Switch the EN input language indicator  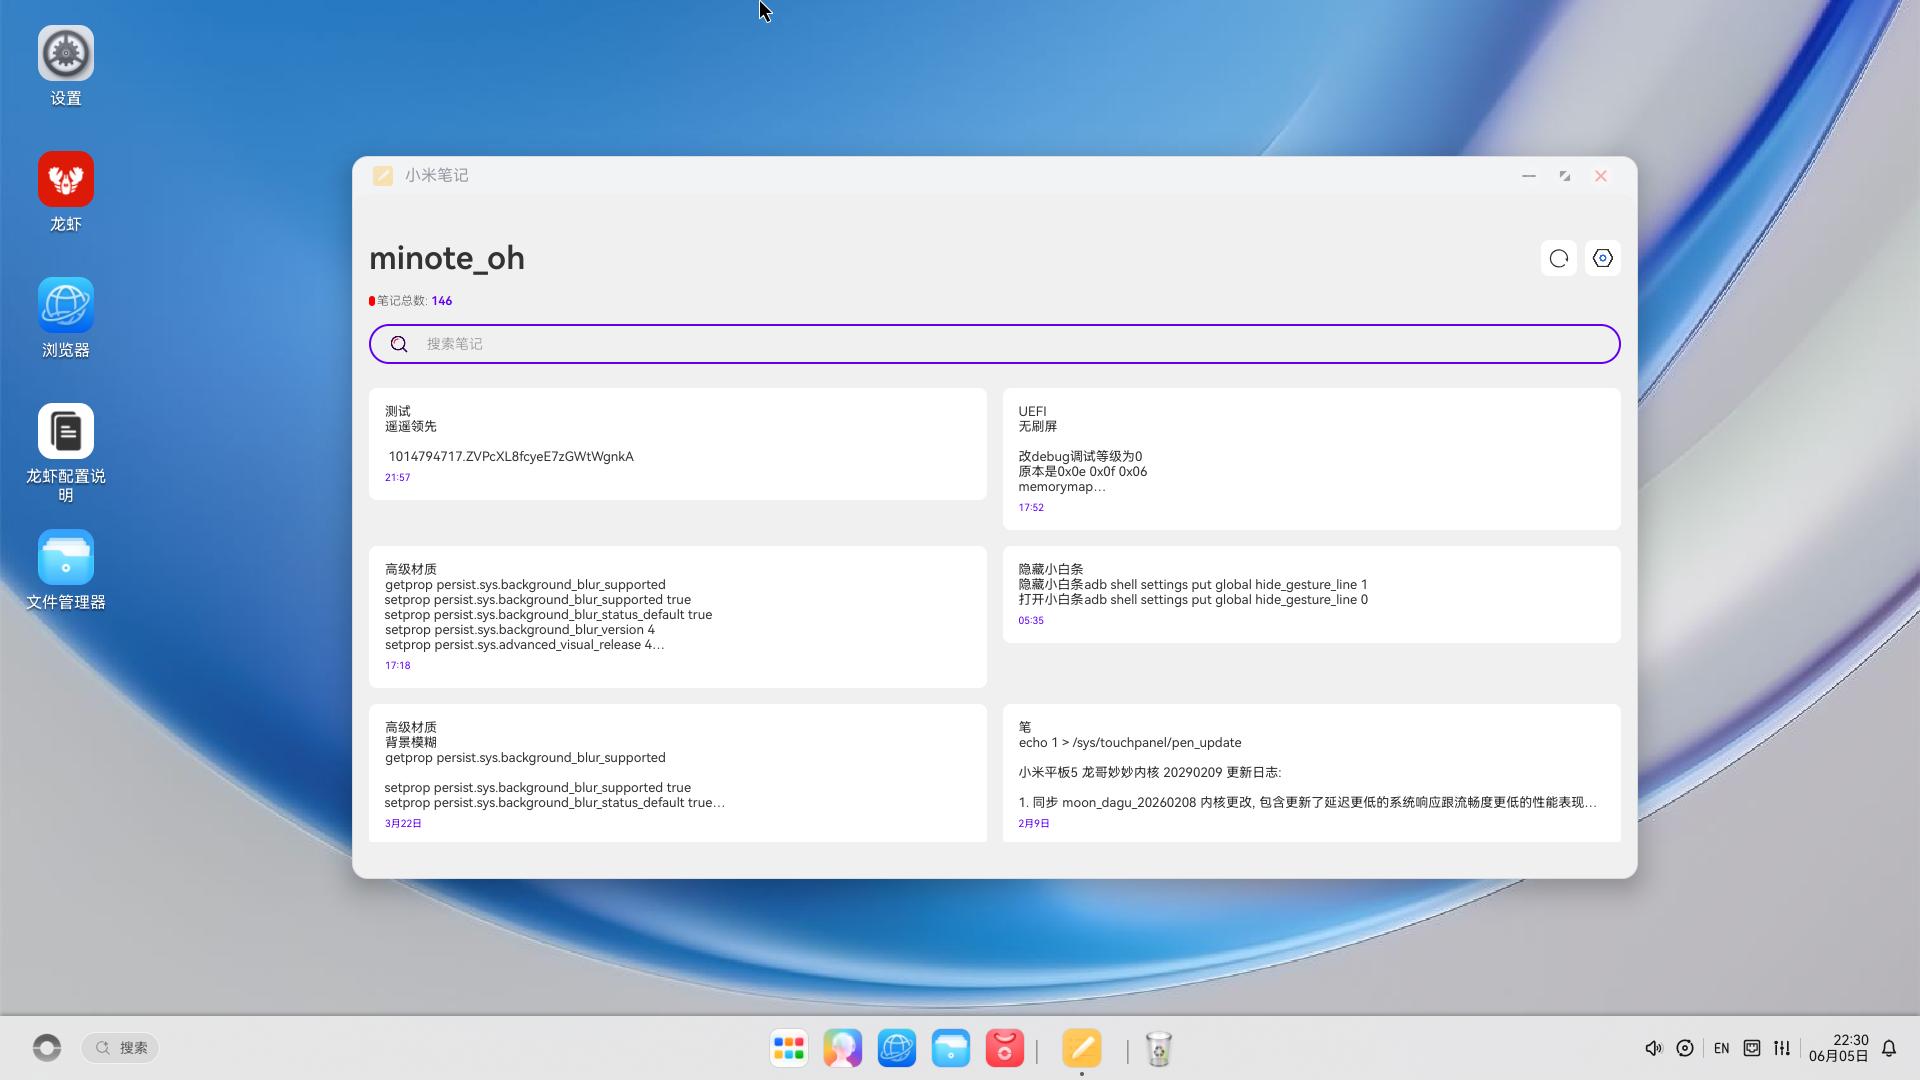pos(1721,1048)
